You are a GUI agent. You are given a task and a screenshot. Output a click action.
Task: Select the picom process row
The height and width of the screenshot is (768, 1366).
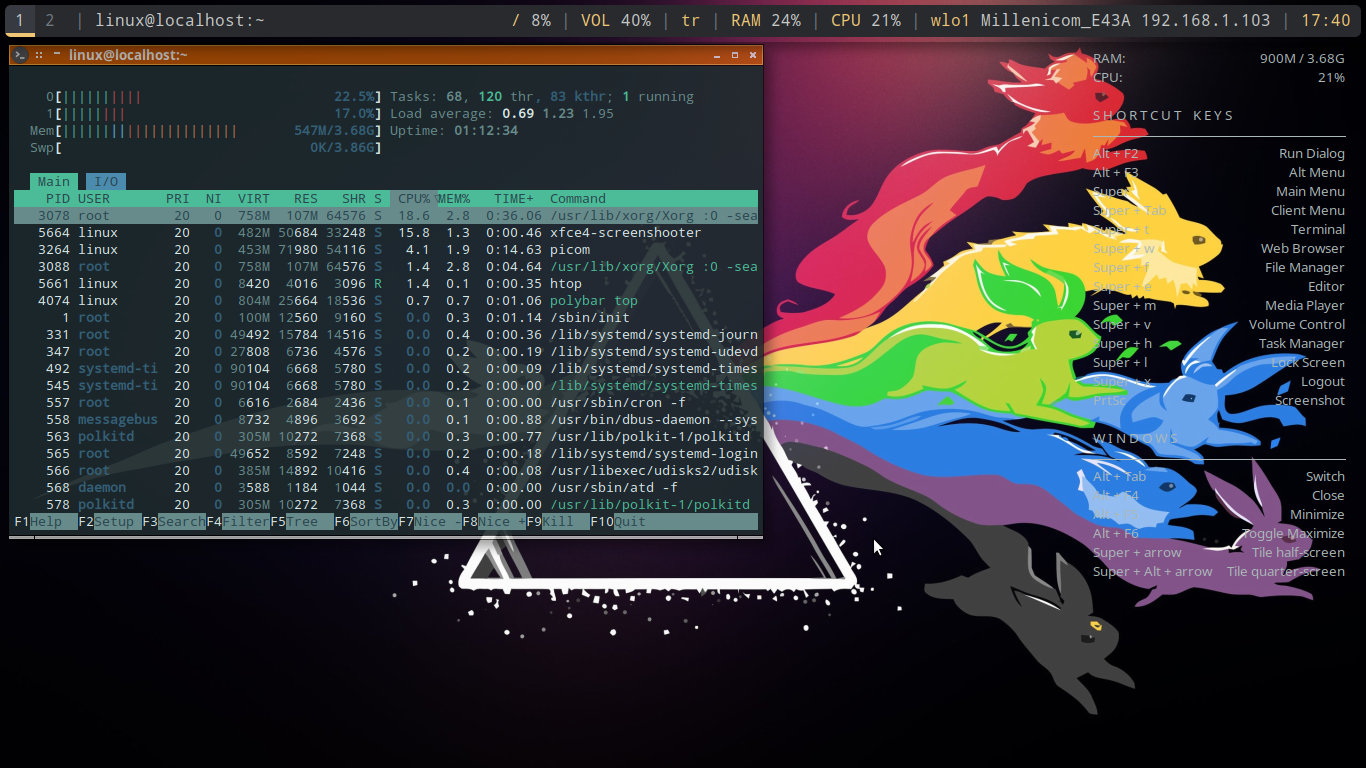(x=386, y=249)
